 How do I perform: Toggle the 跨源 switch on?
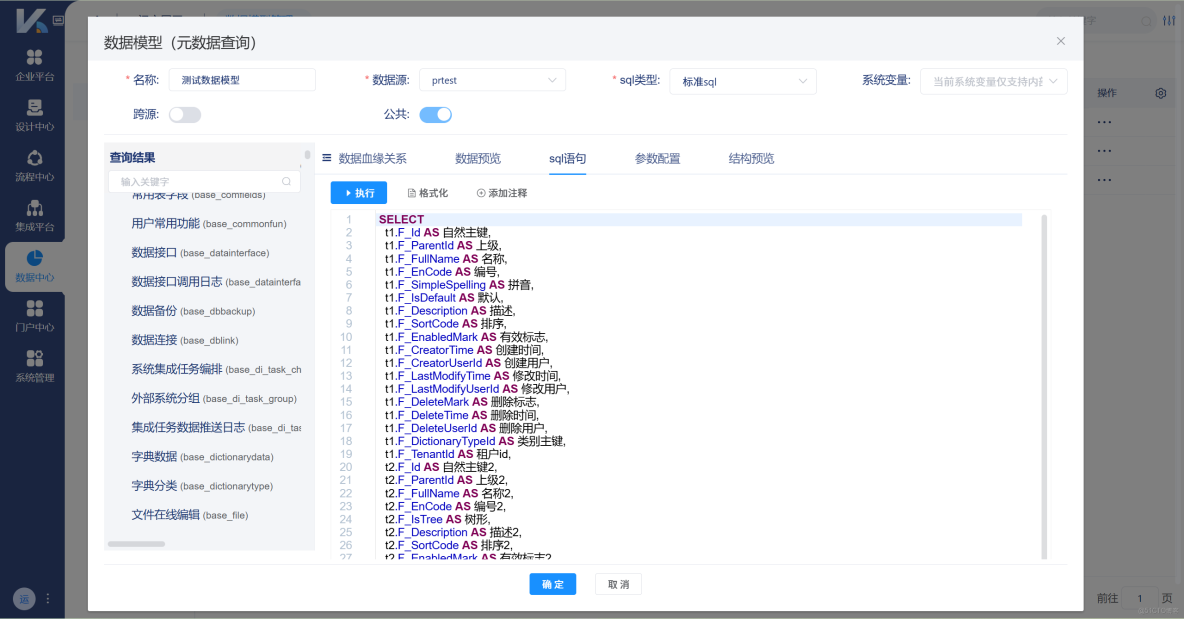click(185, 114)
